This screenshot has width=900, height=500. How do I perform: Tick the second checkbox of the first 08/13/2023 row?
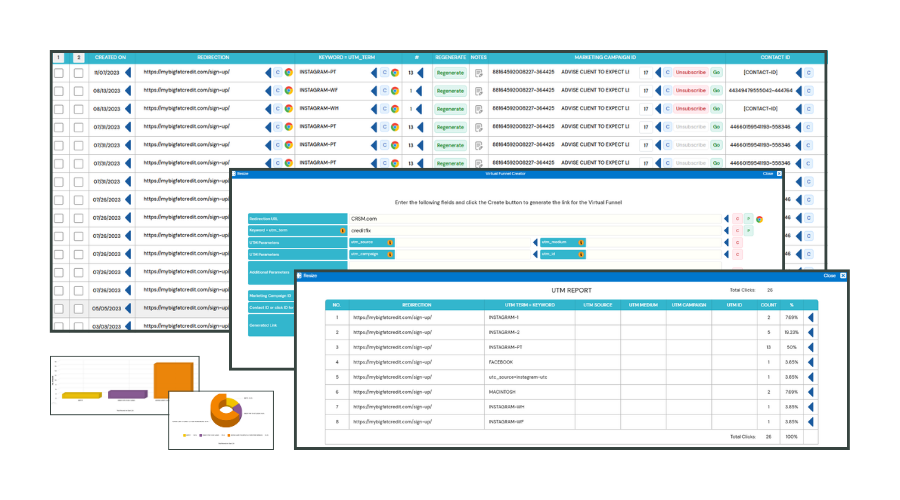tap(79, 91)
